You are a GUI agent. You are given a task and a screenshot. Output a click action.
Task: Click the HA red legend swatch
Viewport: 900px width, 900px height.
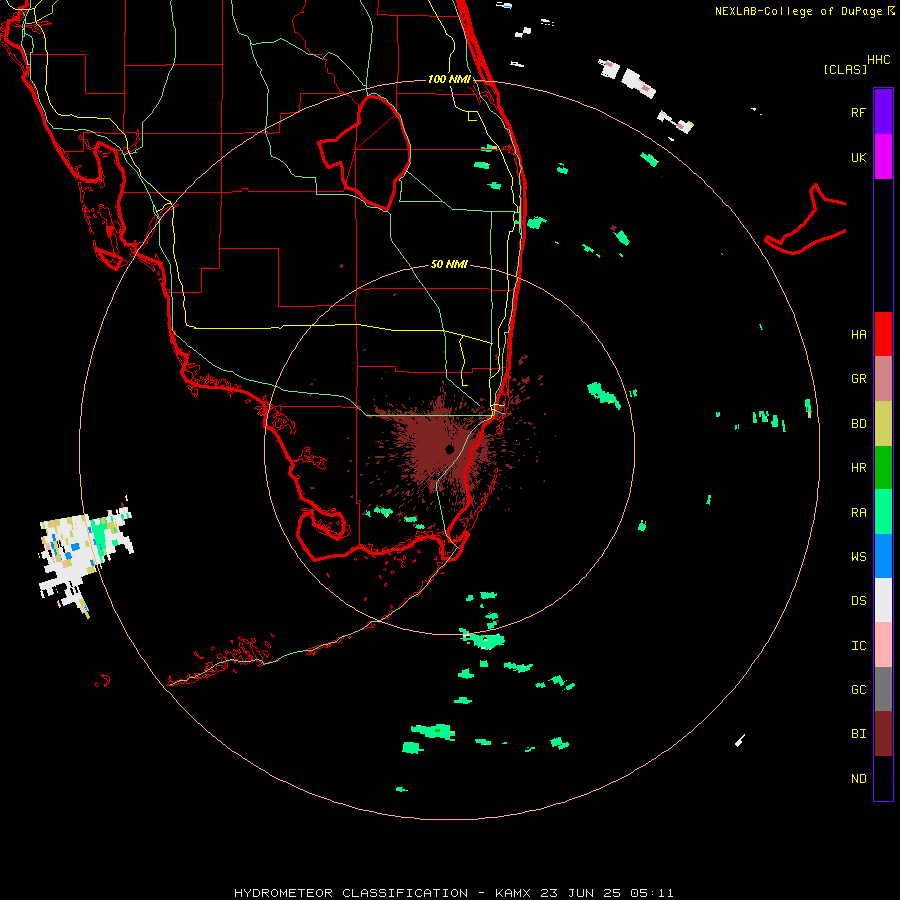pos(883,334)
